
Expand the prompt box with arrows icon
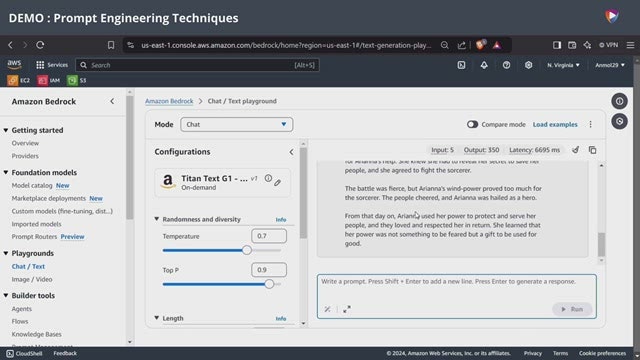pyautogui.click(x=347, y=309)
